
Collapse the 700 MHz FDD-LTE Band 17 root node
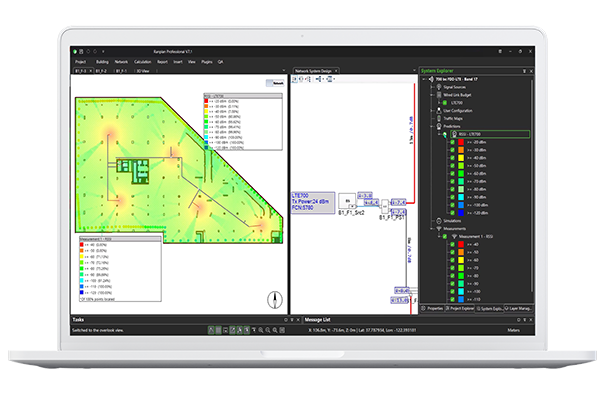point(424,79)
